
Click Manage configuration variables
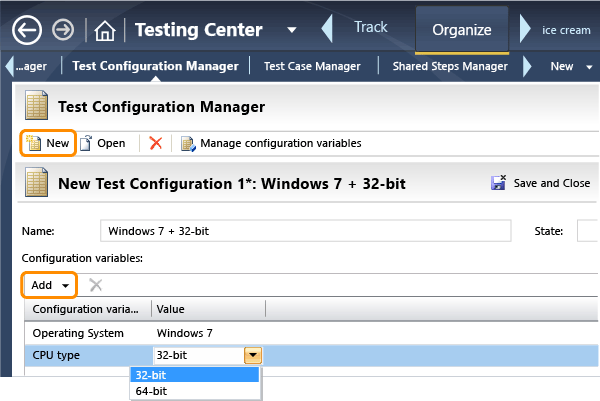coord(271,143)
